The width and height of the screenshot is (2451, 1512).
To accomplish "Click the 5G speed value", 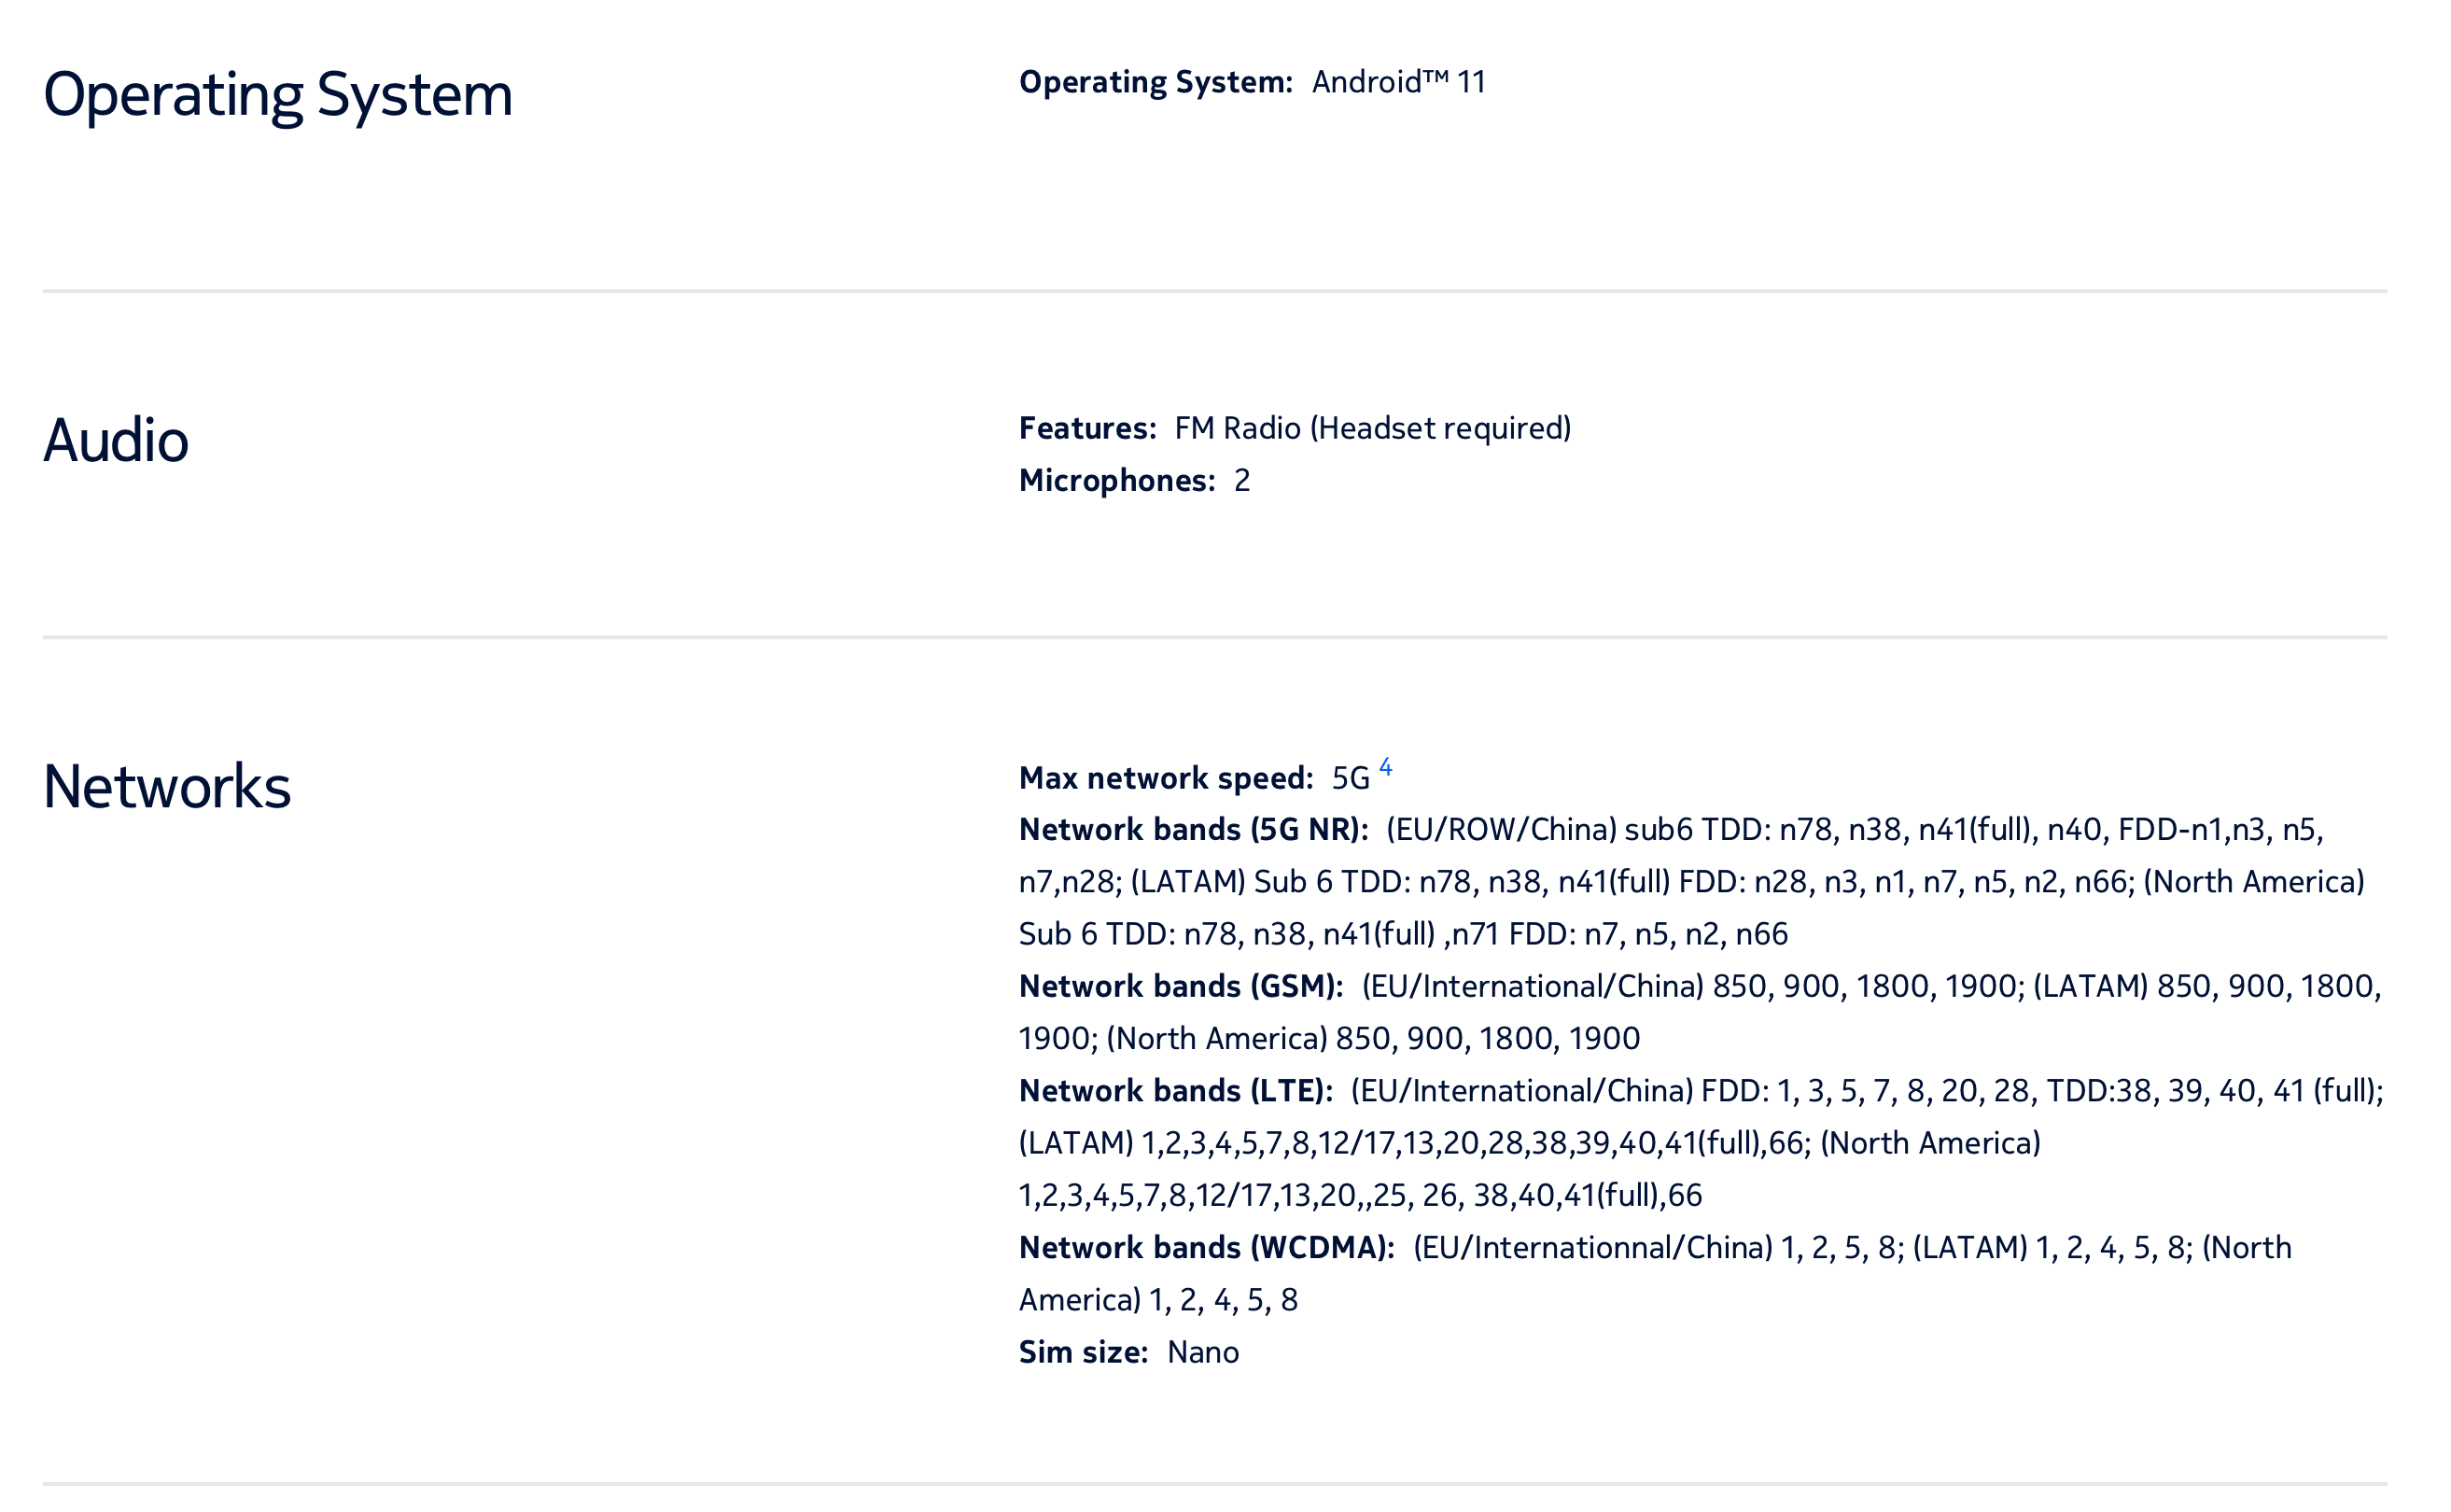I will 1350,778.
